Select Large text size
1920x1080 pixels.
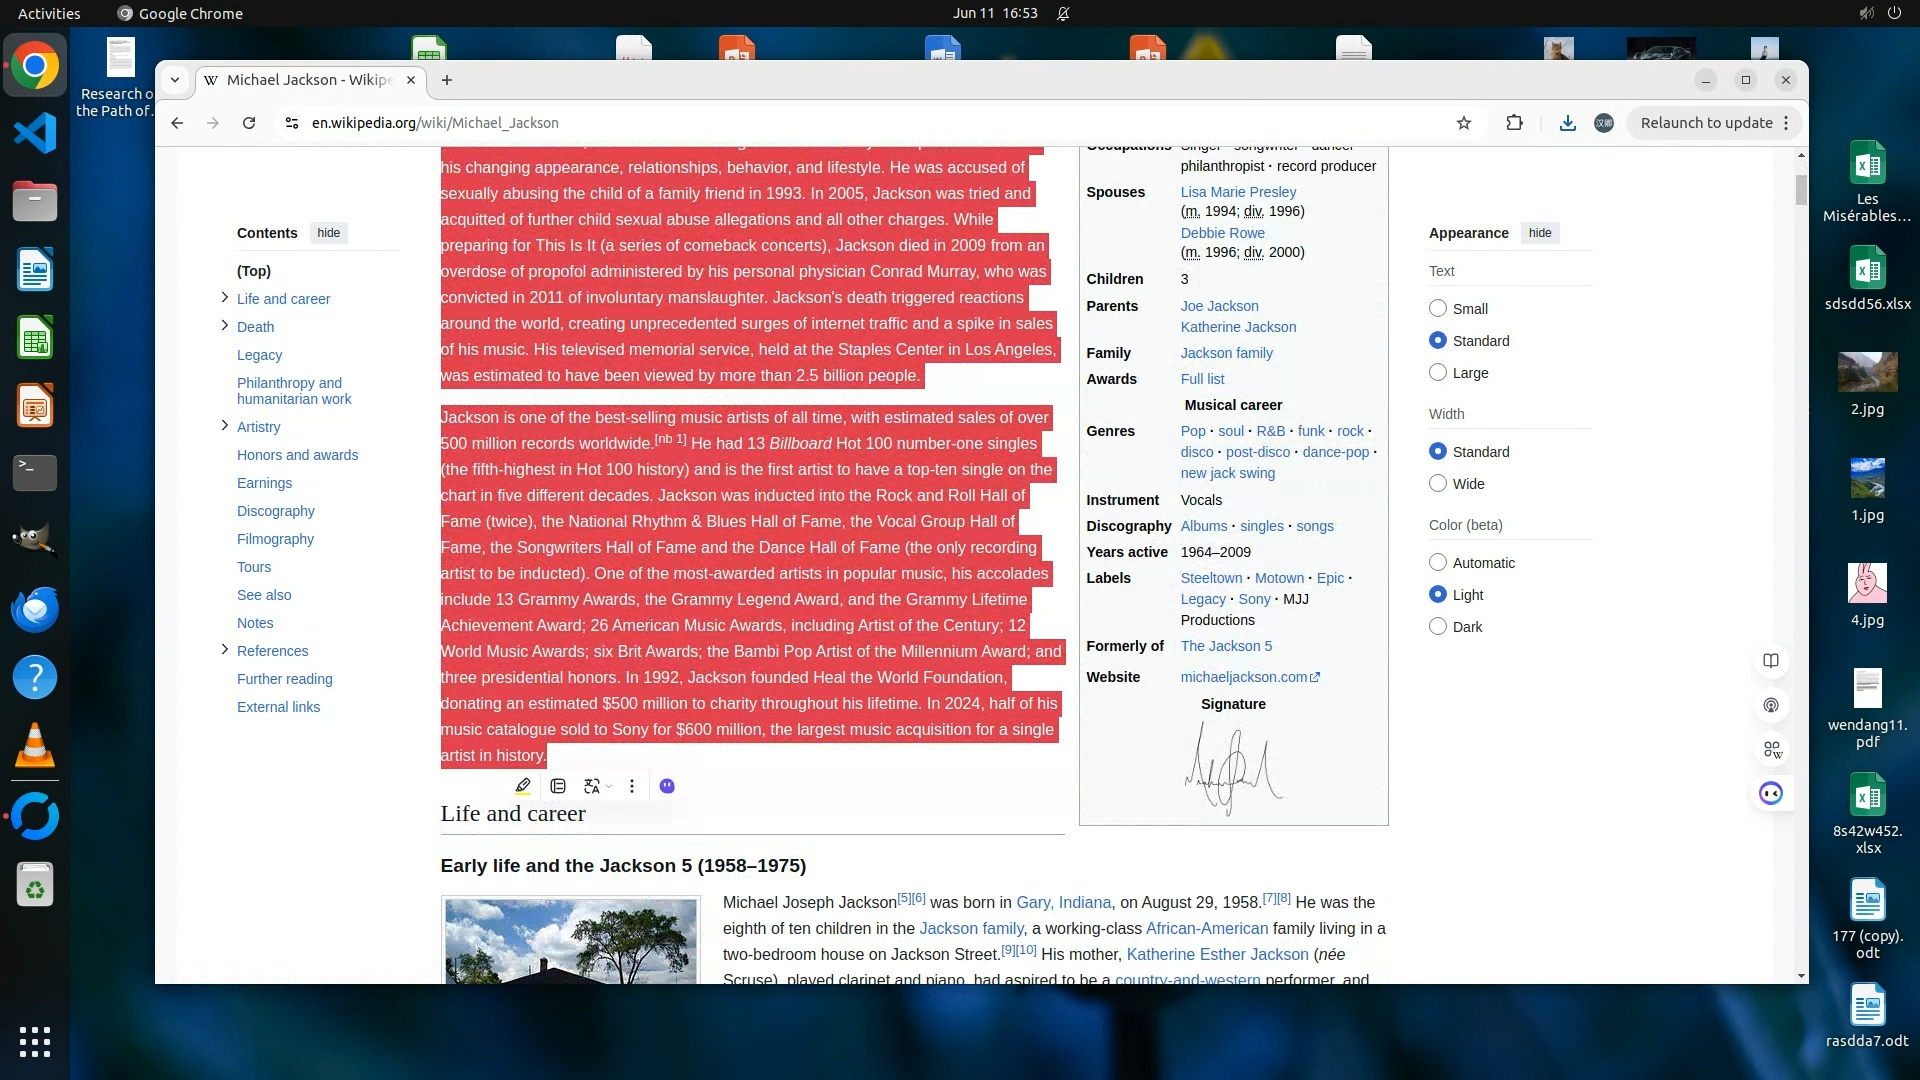click(1438, 373)
